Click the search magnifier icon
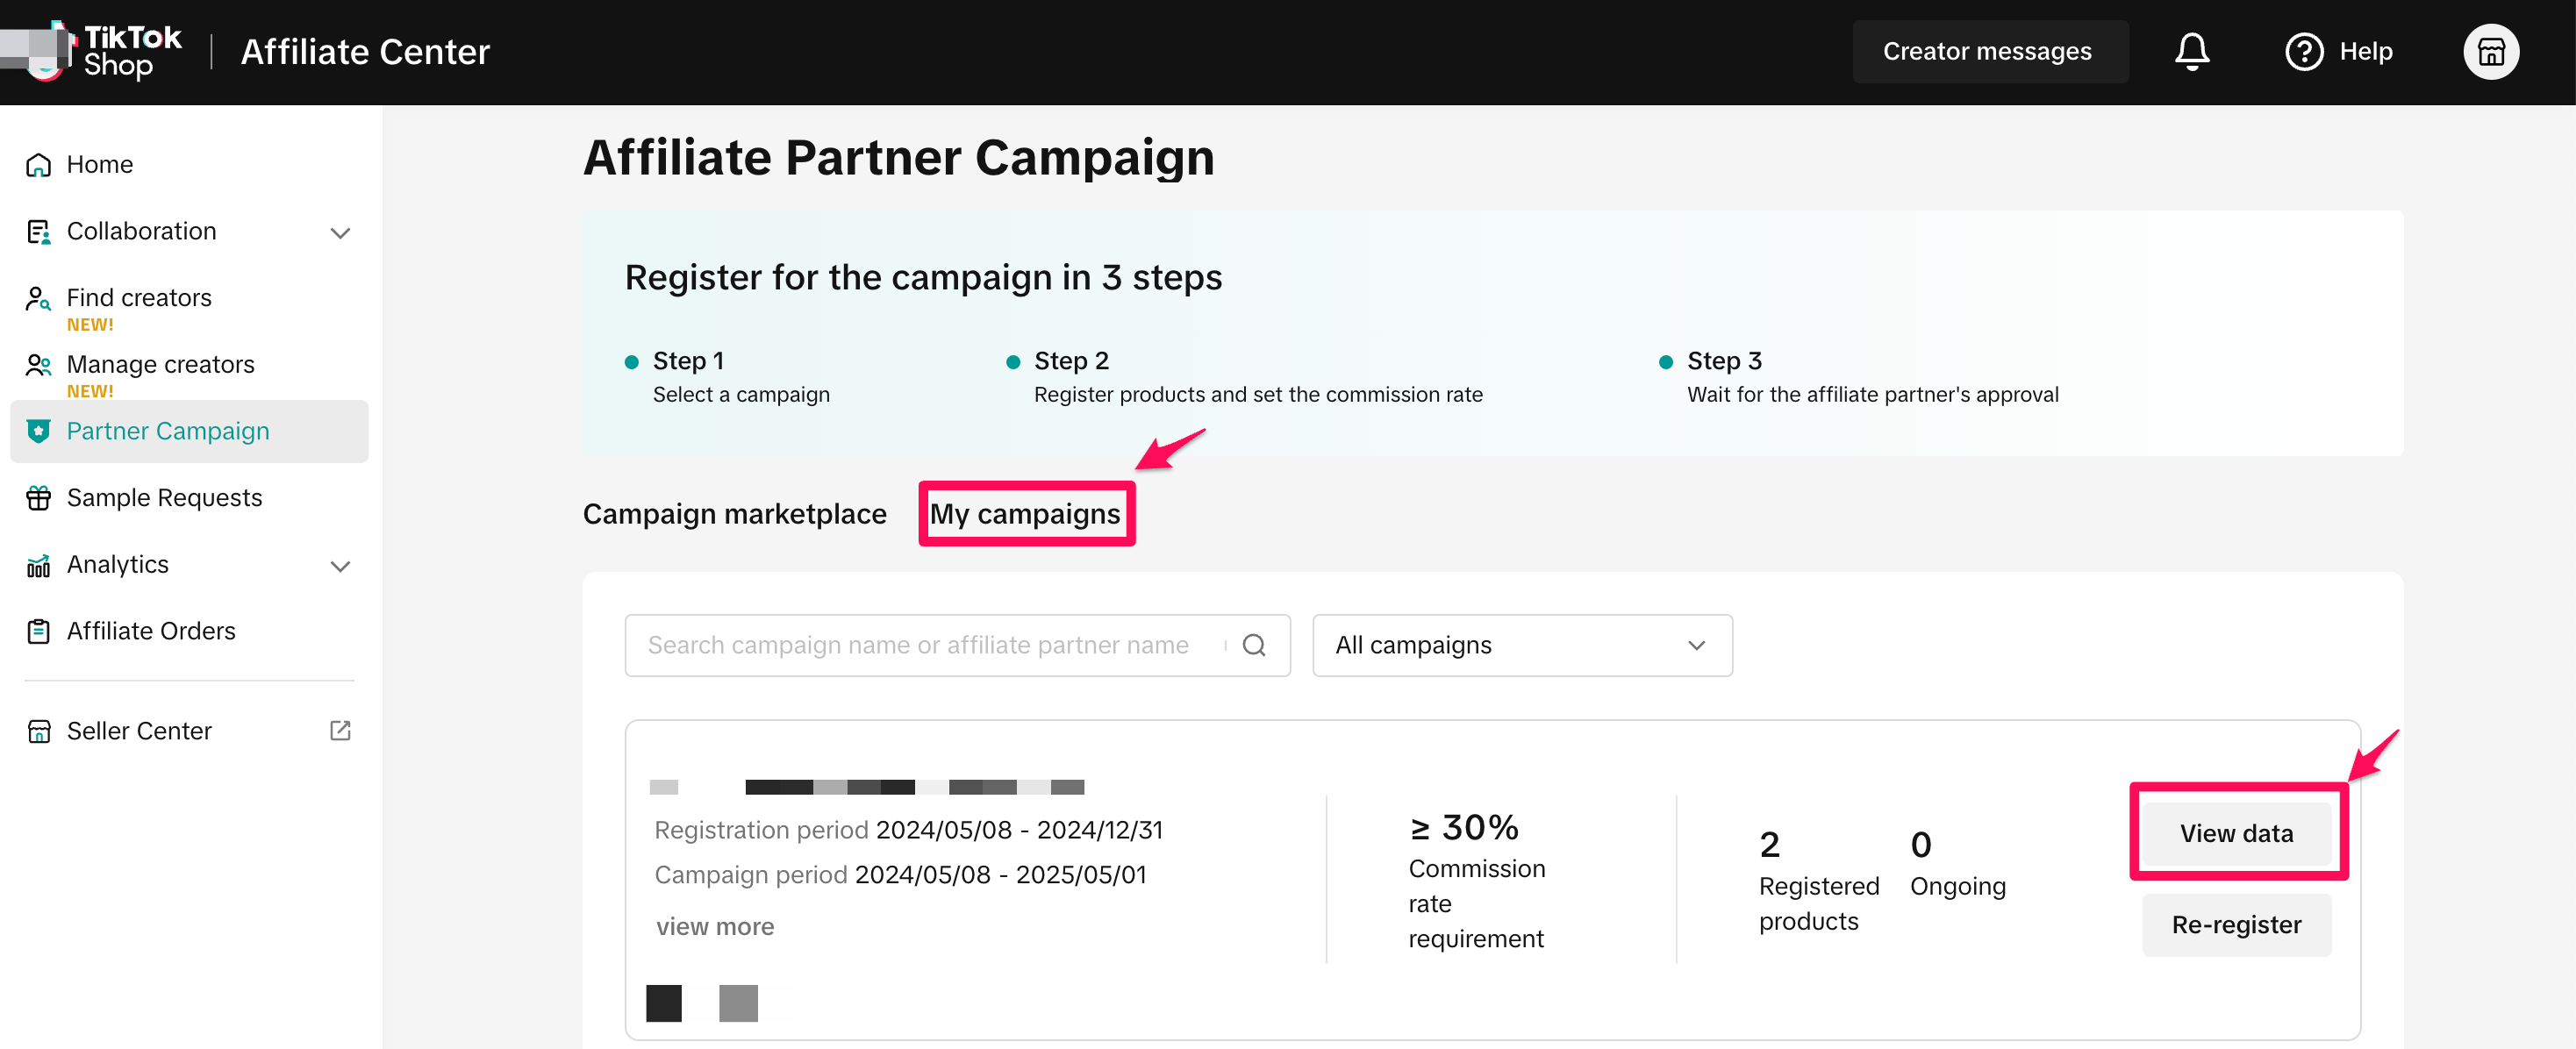 point(1254,645)
